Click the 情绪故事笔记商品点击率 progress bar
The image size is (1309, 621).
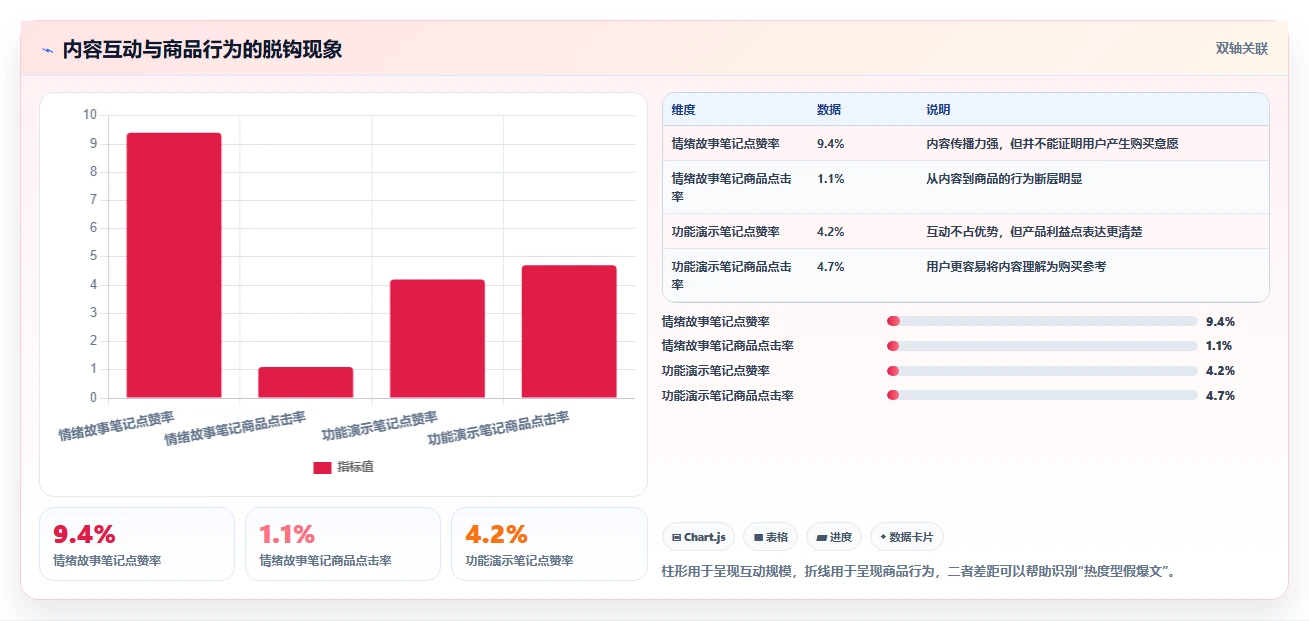[x=1042, y=346]
